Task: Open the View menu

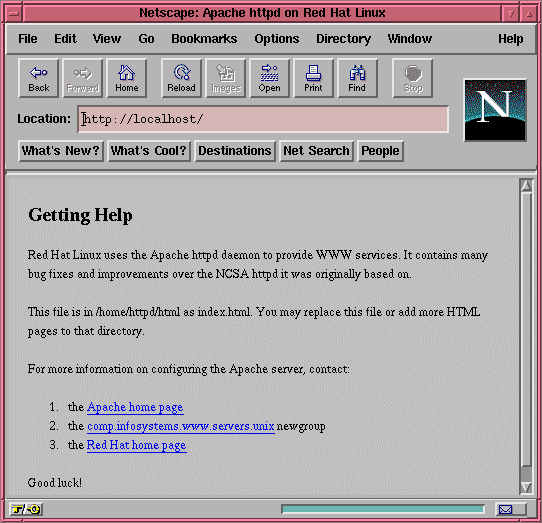Action: [107, 39]
